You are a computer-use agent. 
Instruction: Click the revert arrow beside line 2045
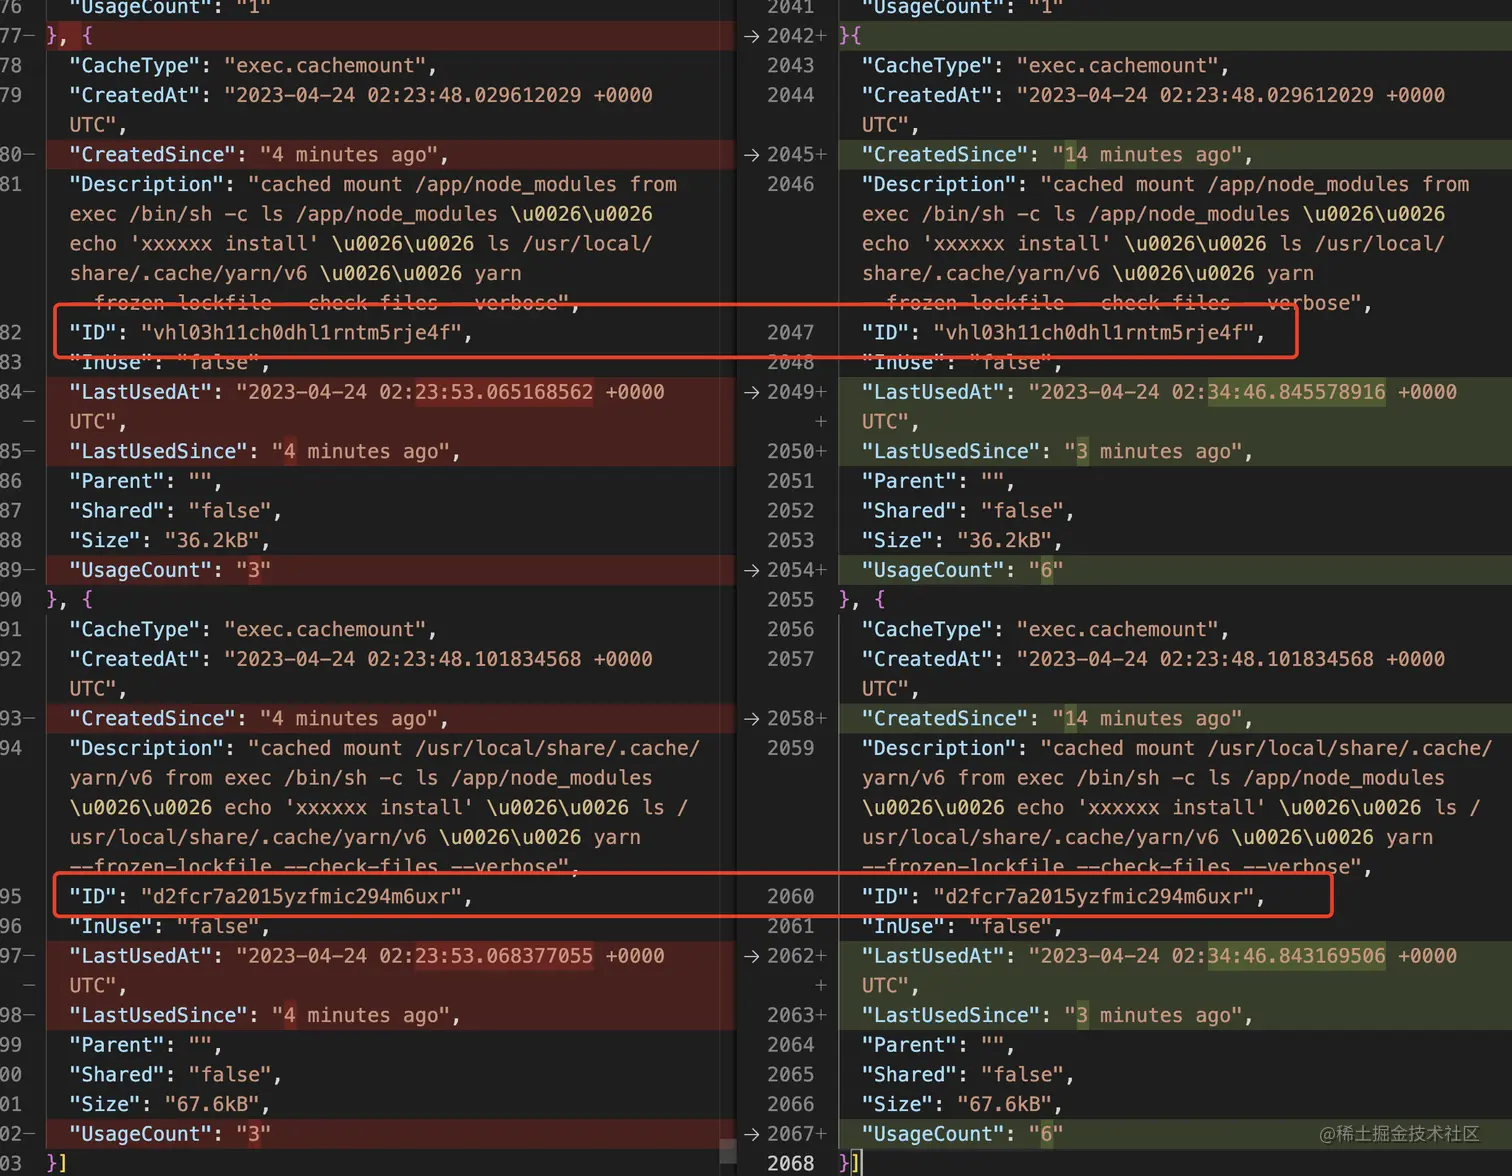(x=751, y=155)
